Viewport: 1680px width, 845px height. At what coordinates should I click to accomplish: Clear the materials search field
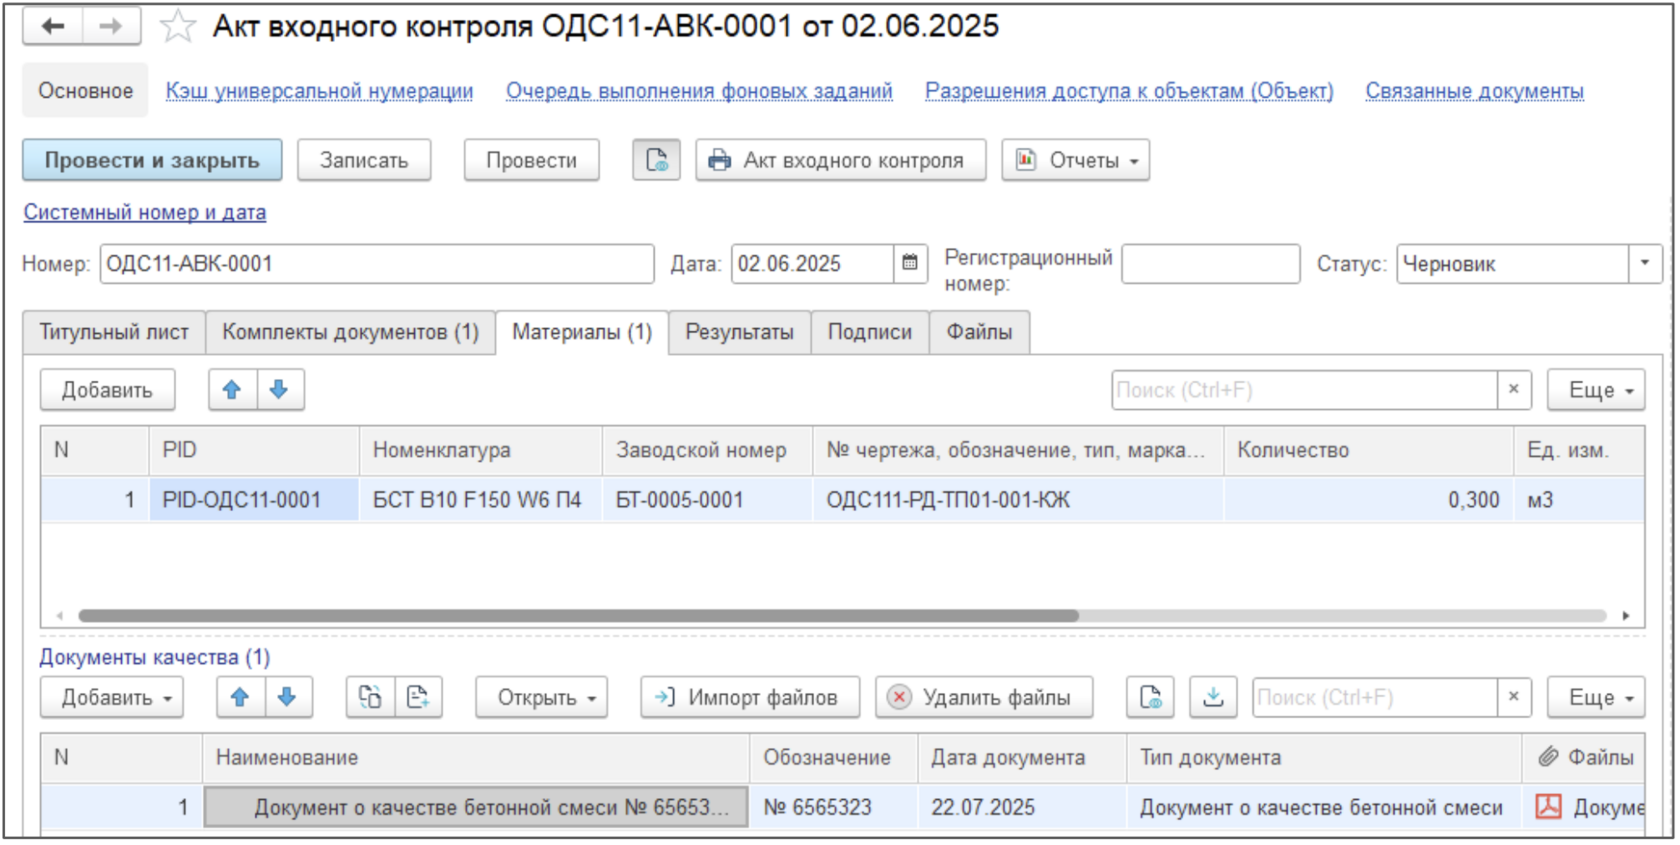pos(1513,390)
